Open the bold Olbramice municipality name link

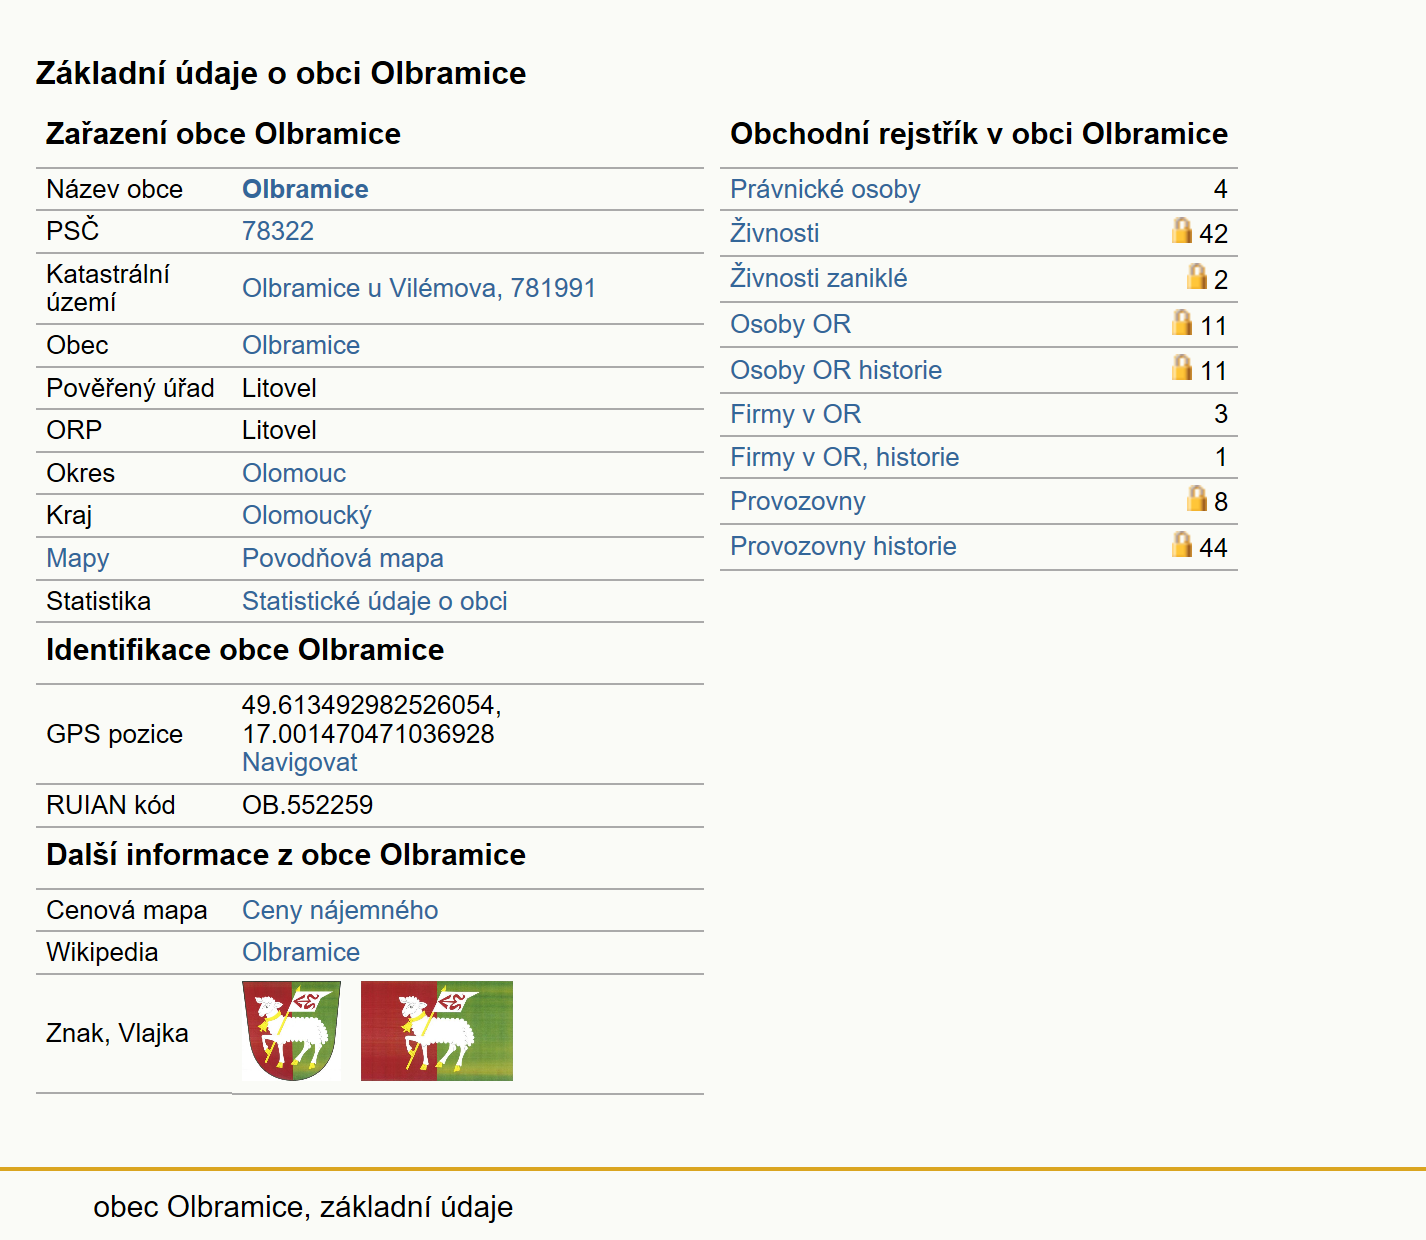[305, 189]
